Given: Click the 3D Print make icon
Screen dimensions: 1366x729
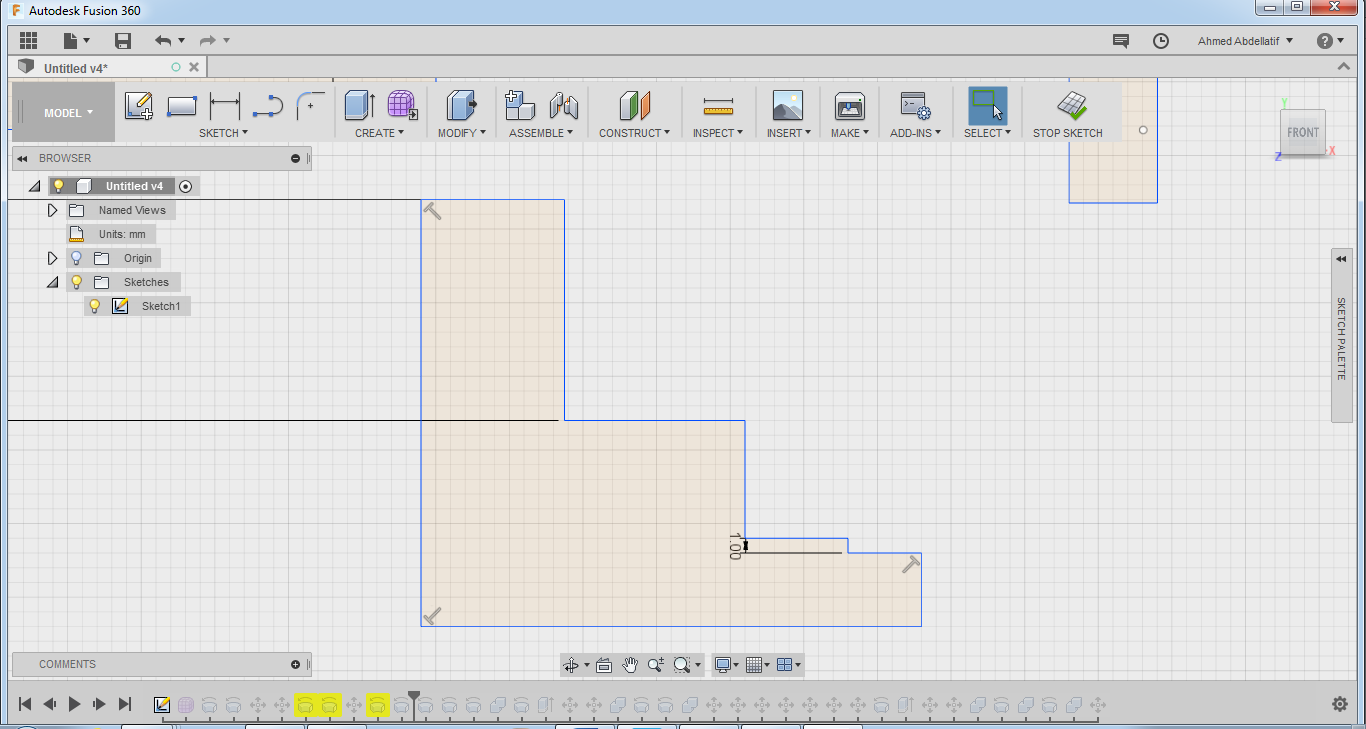Looking at the screenshot, I should tap(850, 105).
